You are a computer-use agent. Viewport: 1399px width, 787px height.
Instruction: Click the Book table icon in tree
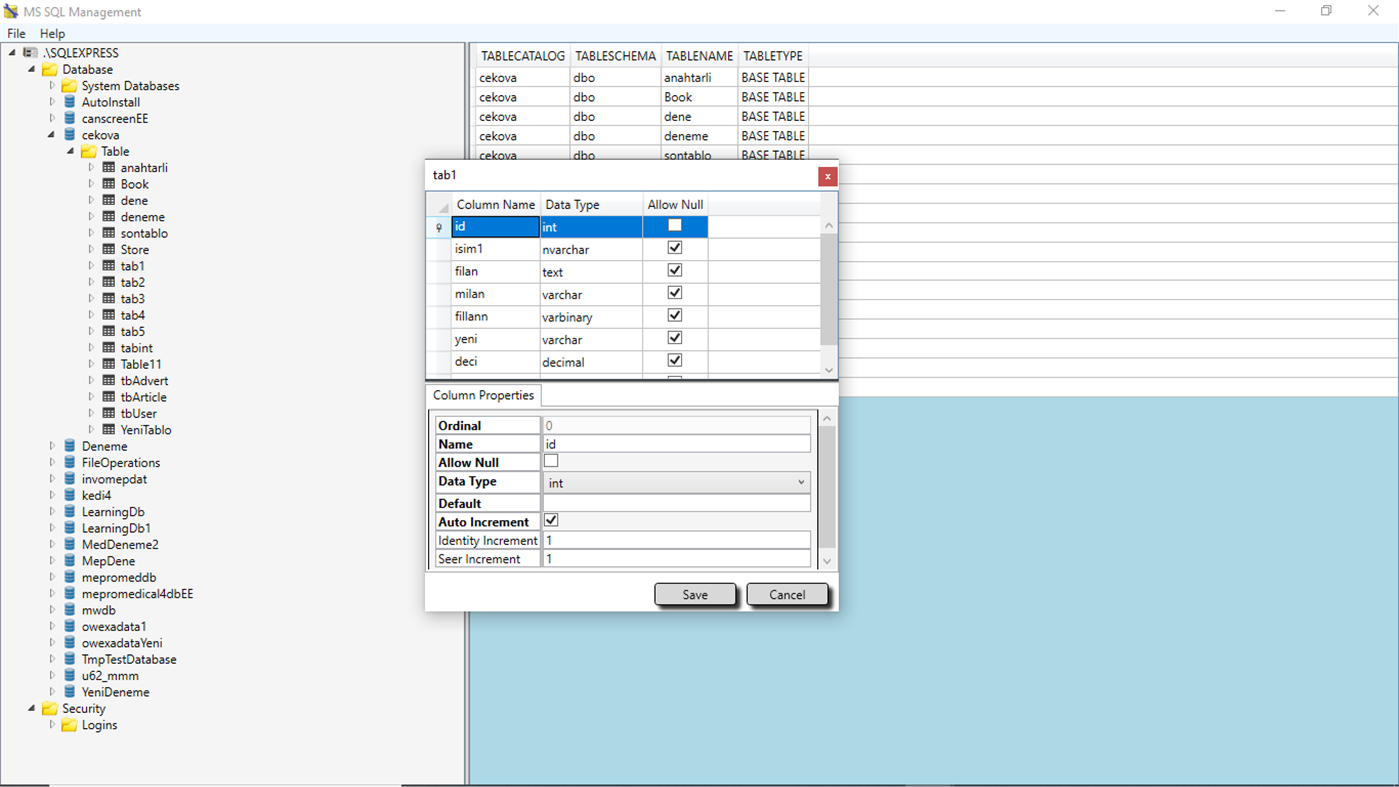(109, 184)
